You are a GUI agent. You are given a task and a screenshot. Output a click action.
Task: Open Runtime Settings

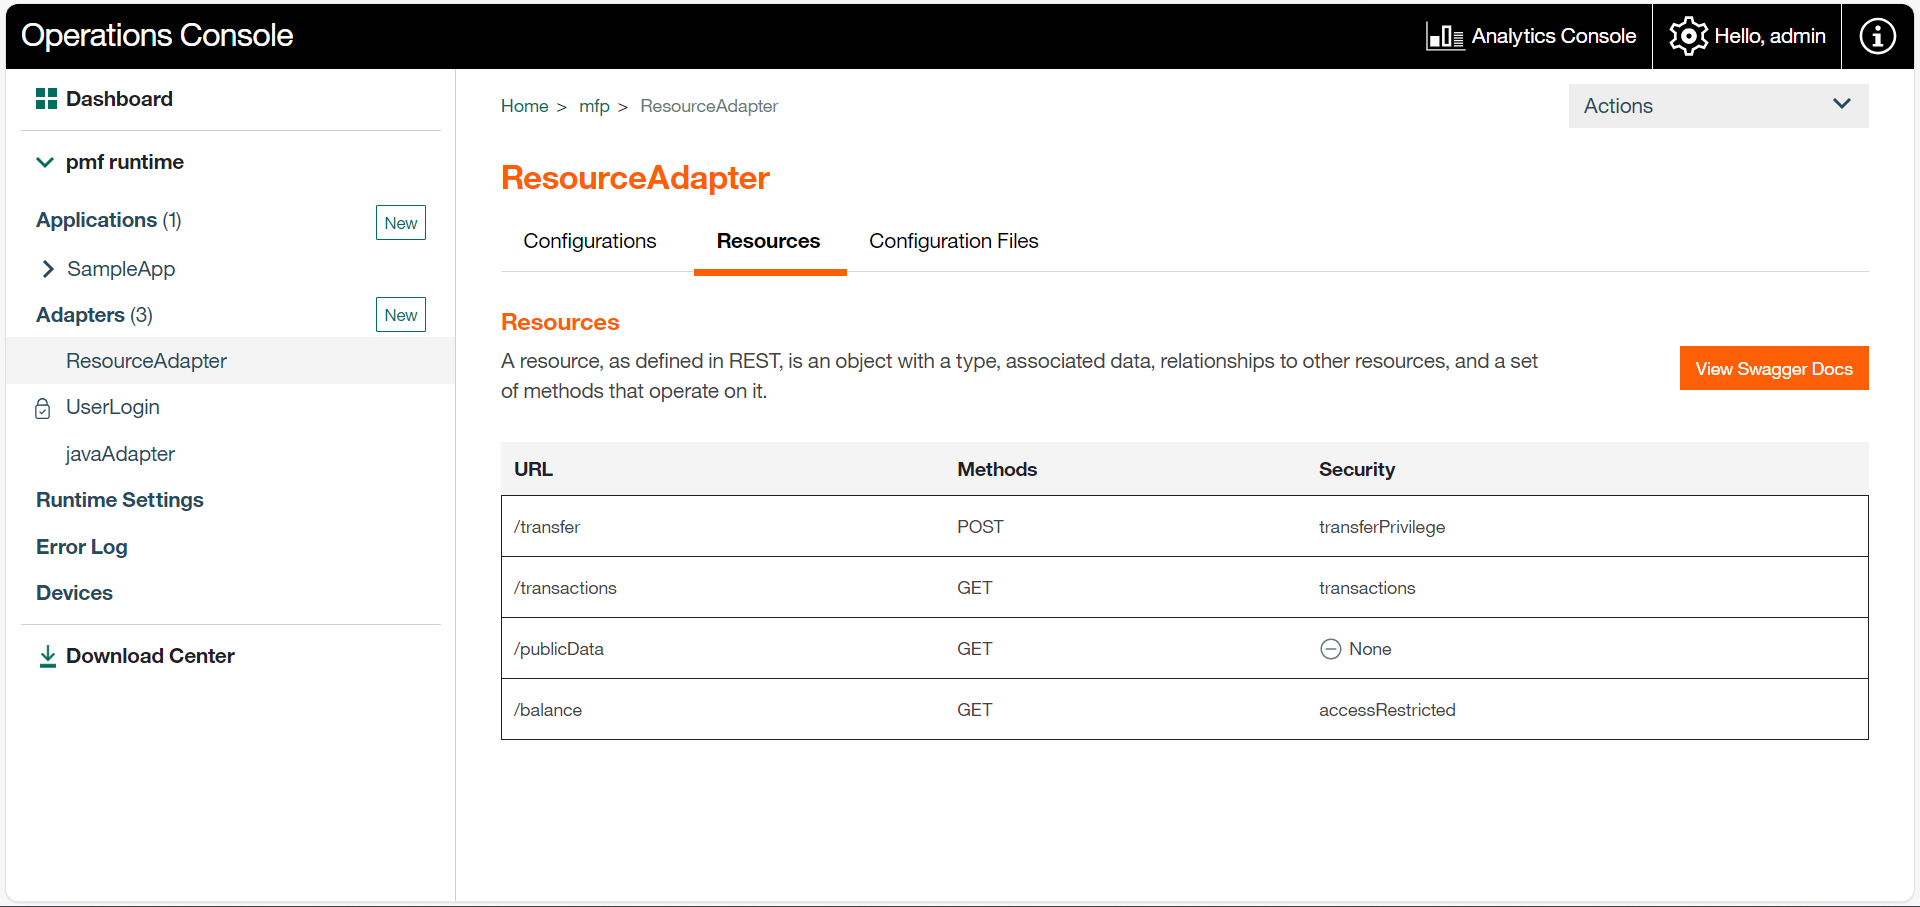point(120,500)
